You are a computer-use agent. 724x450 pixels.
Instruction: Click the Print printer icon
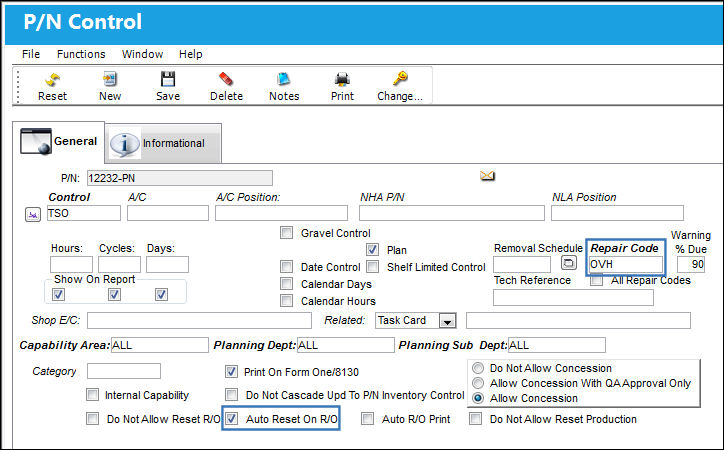tap(342, 79)
